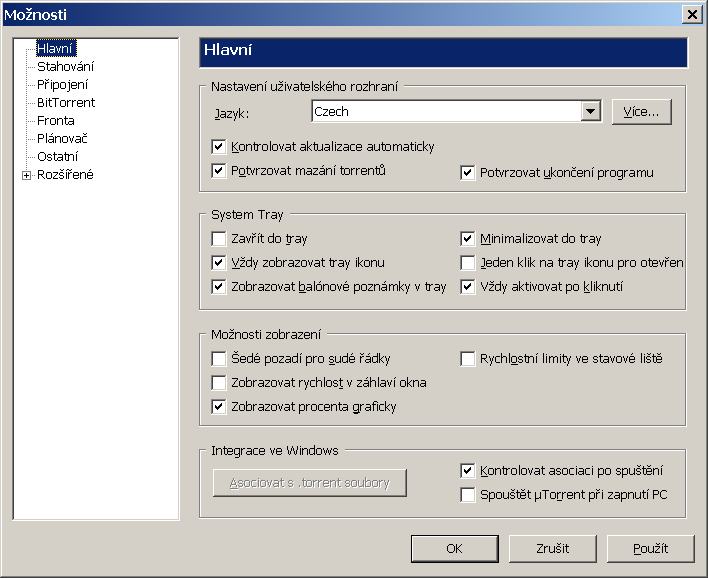Viewport: 708px width, 578px height.
Task: Click the Více... button
Action: 641,112
